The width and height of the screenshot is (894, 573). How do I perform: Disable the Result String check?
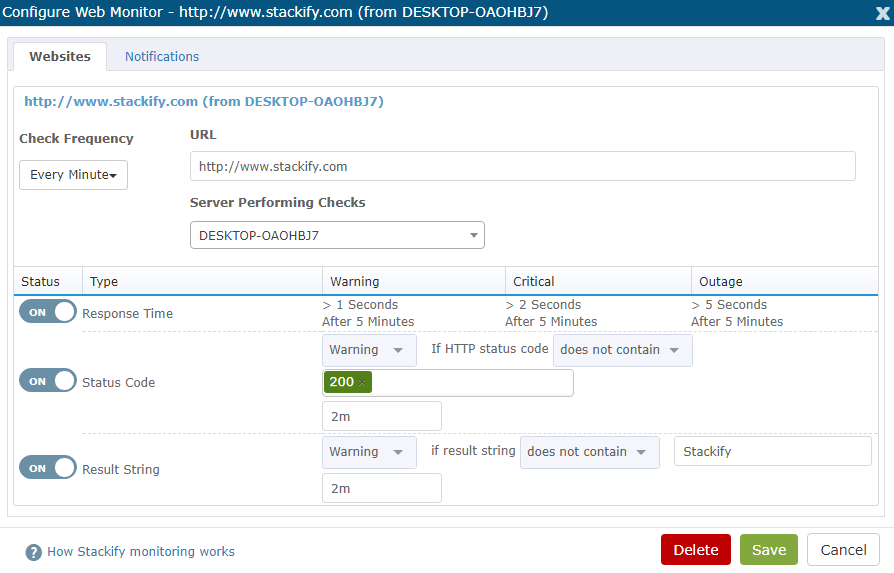[x=48, y=468]
